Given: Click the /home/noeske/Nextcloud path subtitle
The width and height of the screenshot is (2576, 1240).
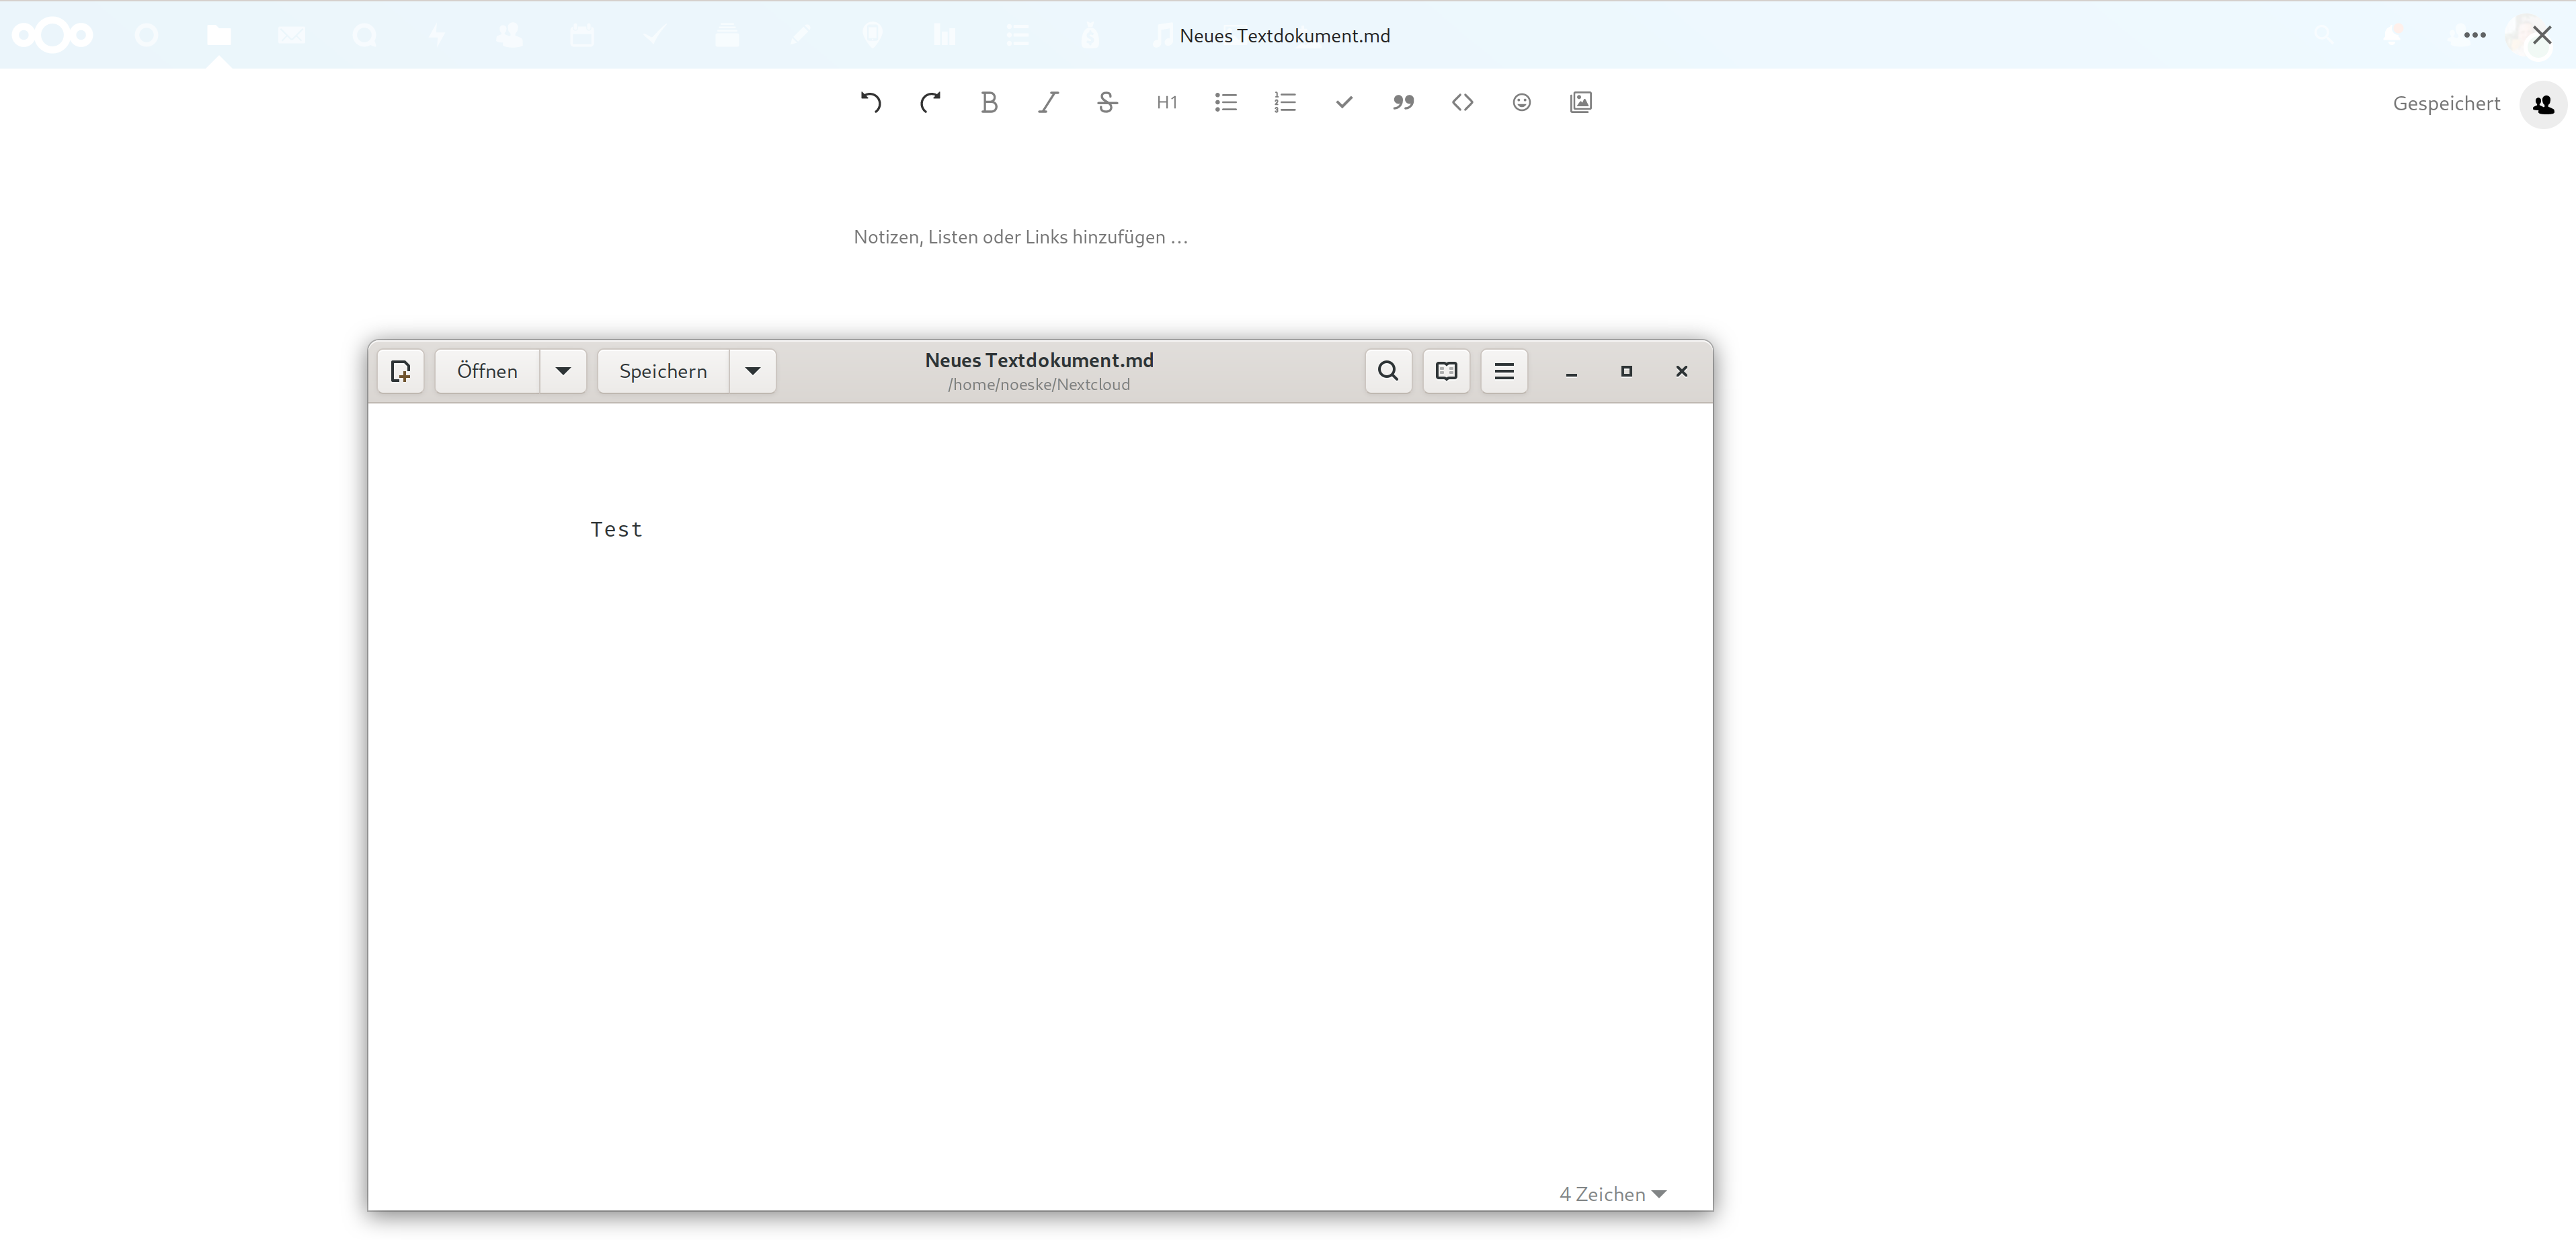Looking at the screenshot, I should (x=1039, y=384).
